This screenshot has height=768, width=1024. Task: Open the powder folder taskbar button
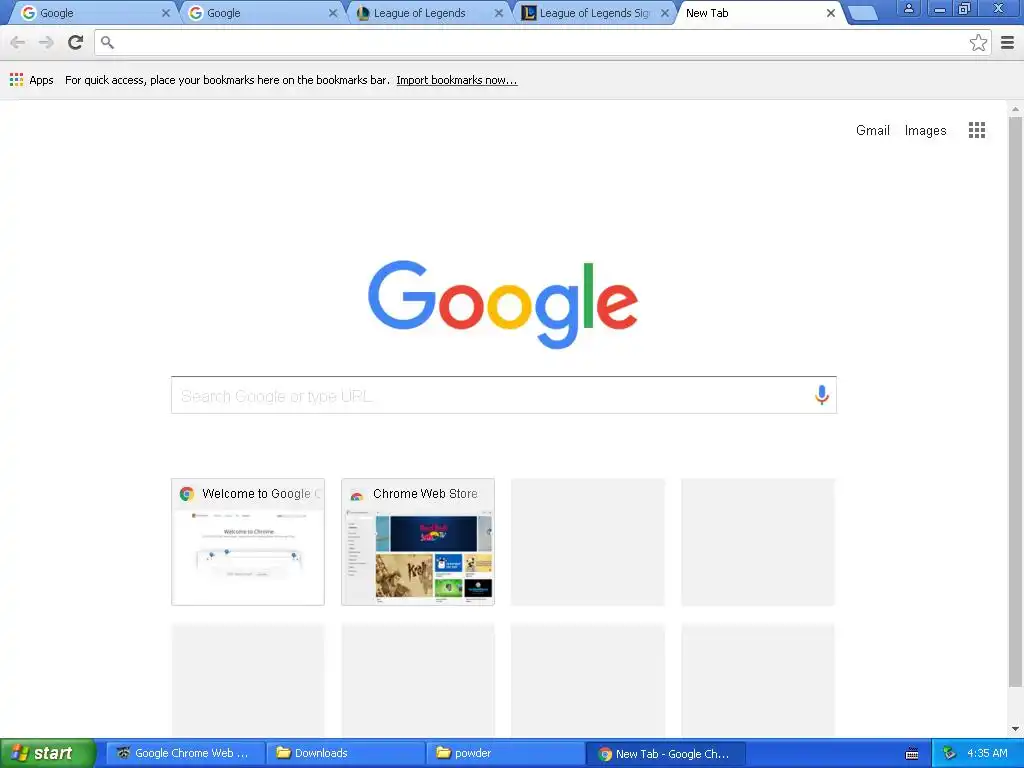click(505, 754)
